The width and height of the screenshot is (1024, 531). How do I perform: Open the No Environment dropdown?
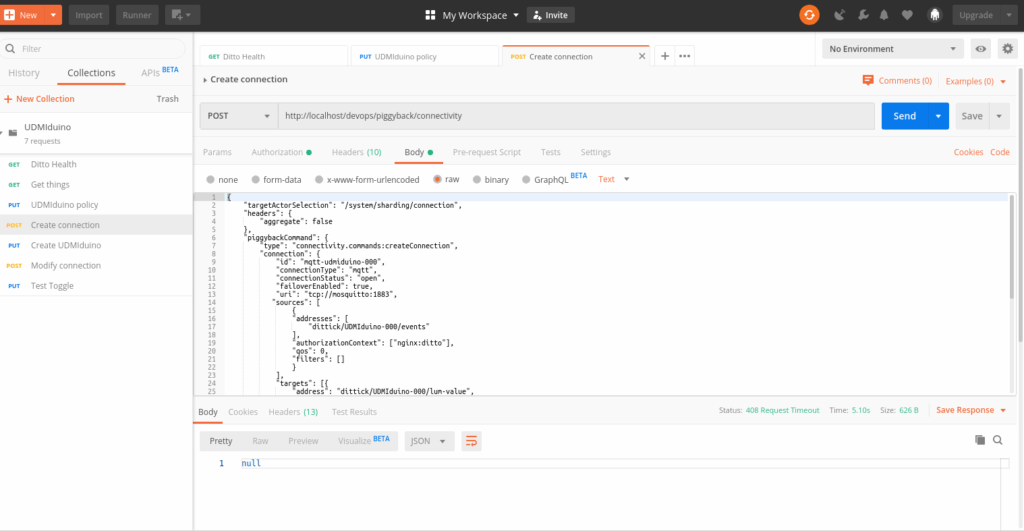tap(892, 49)
